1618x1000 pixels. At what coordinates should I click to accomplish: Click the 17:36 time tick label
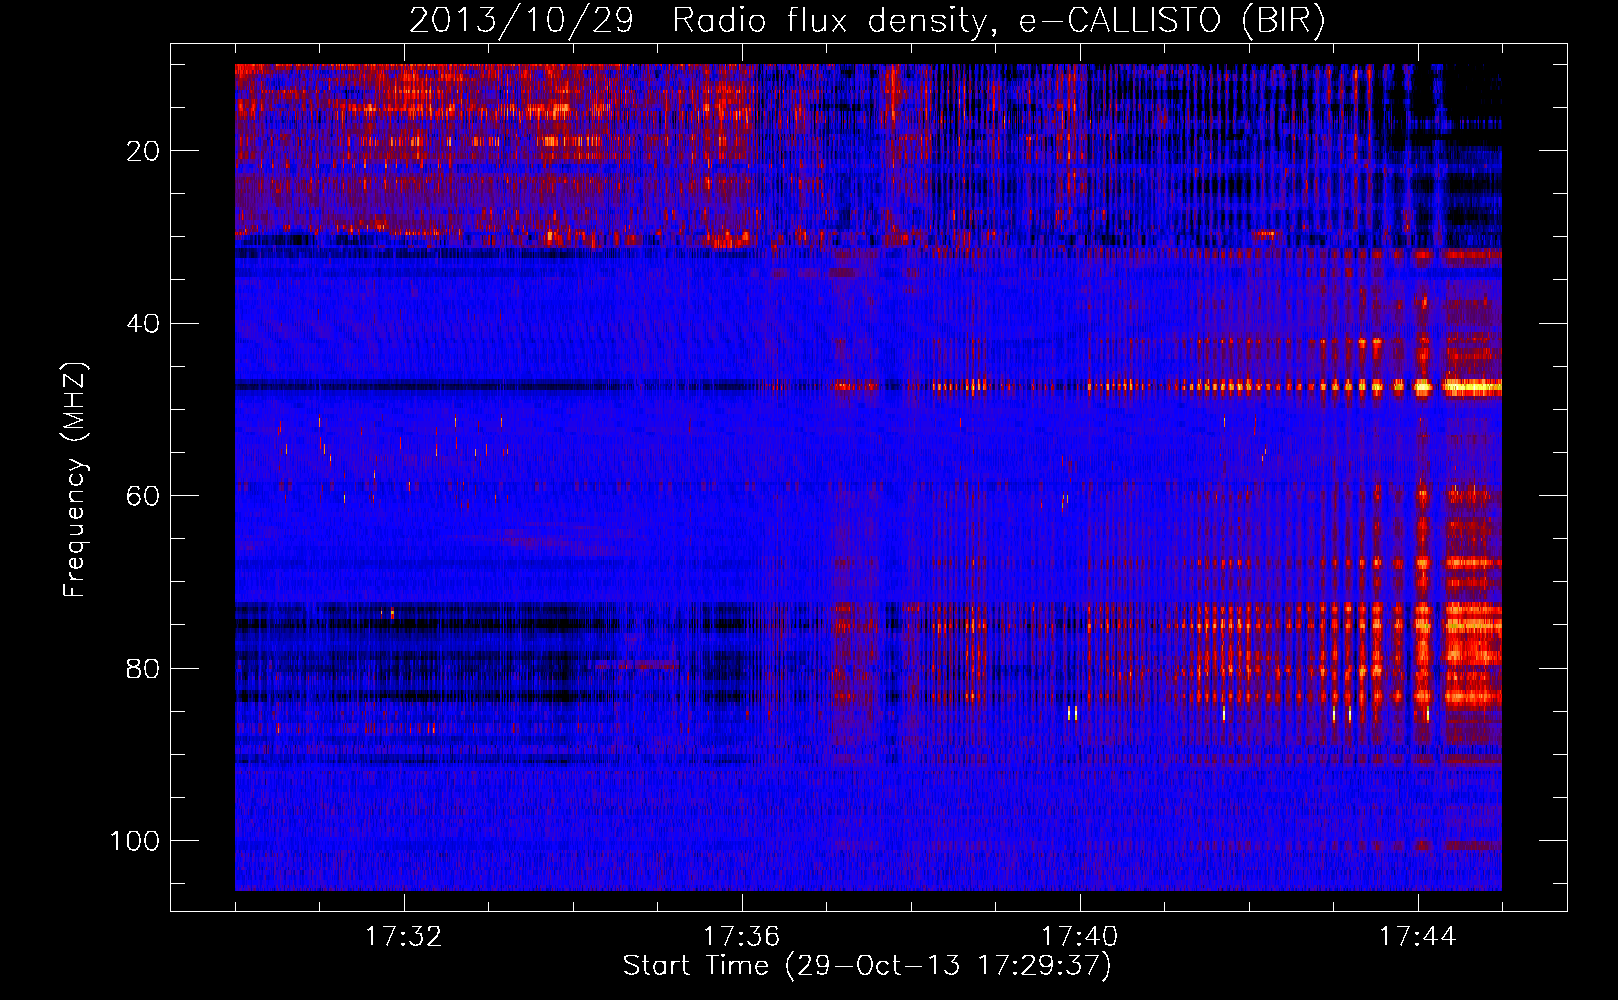click(742, 937)
